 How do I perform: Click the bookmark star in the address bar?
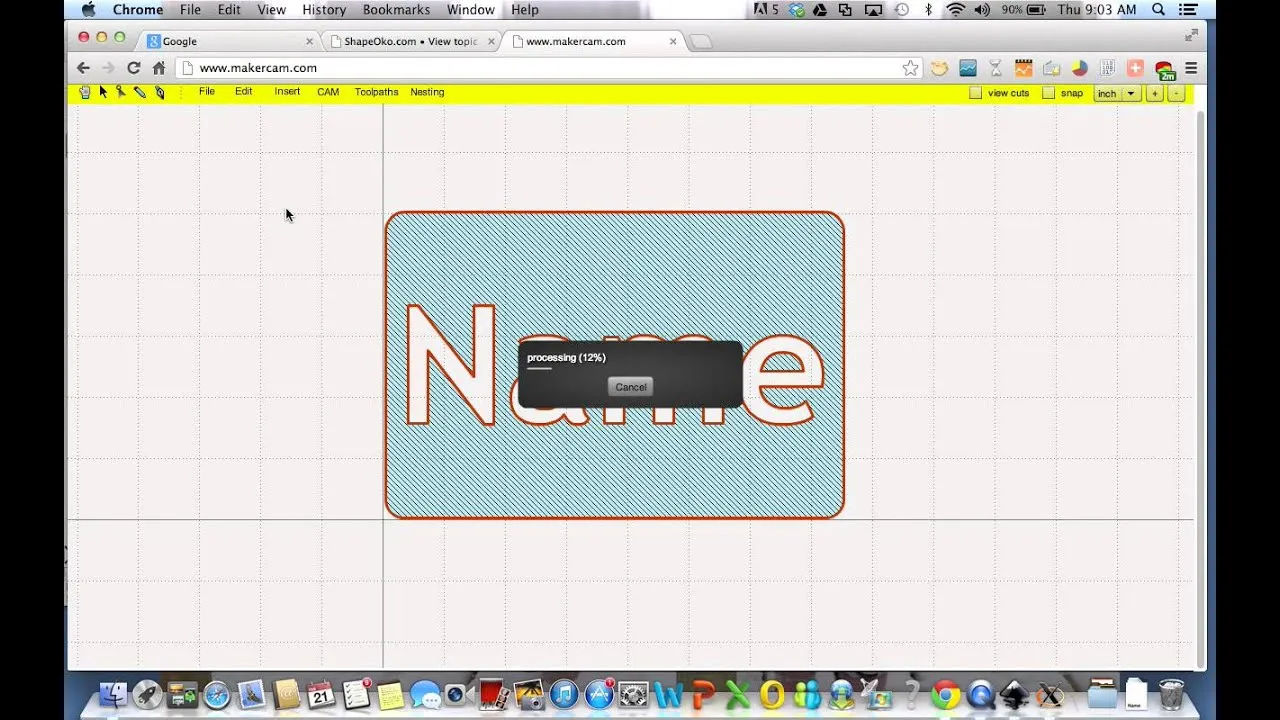[910, 68]
